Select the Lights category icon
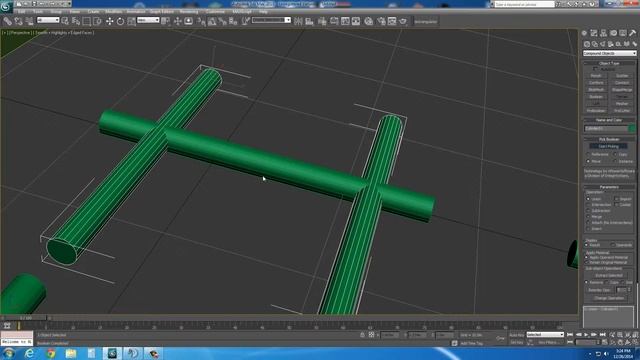This screenshot has height=360, width=640. click(603, 44)
